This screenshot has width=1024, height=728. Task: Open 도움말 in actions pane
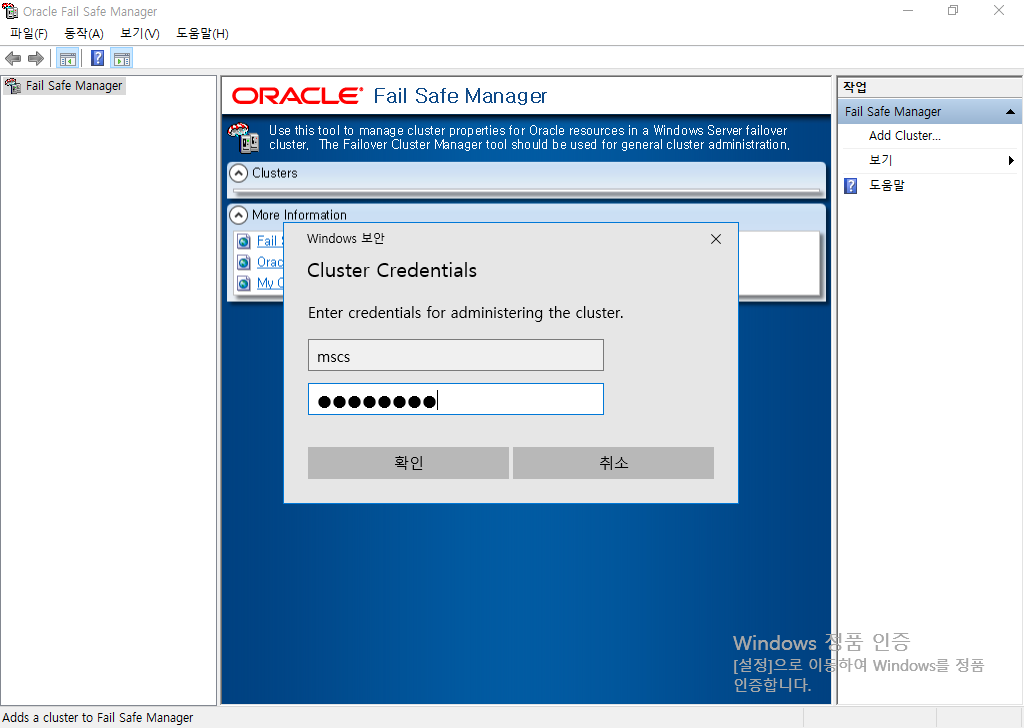[x=886, y=185]
